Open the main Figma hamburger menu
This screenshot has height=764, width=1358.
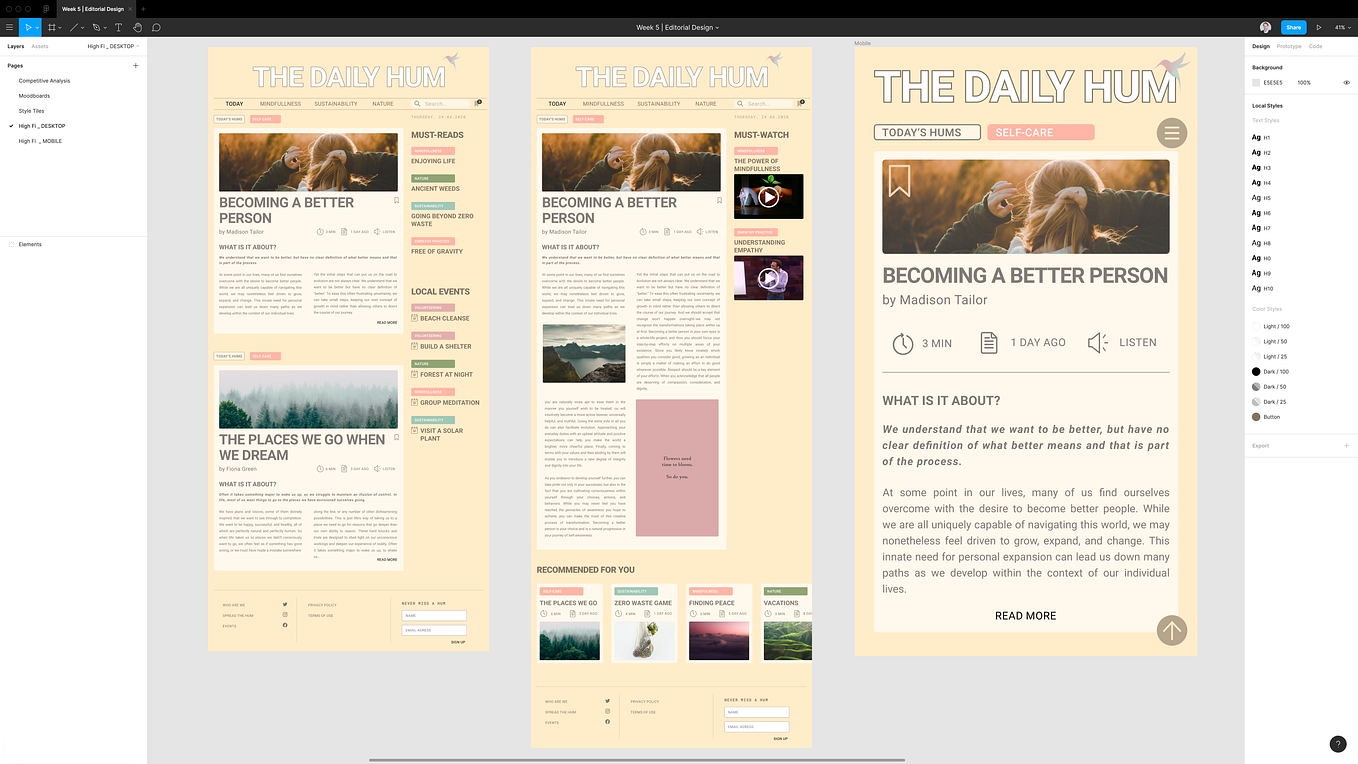click(x=8, y=27)
